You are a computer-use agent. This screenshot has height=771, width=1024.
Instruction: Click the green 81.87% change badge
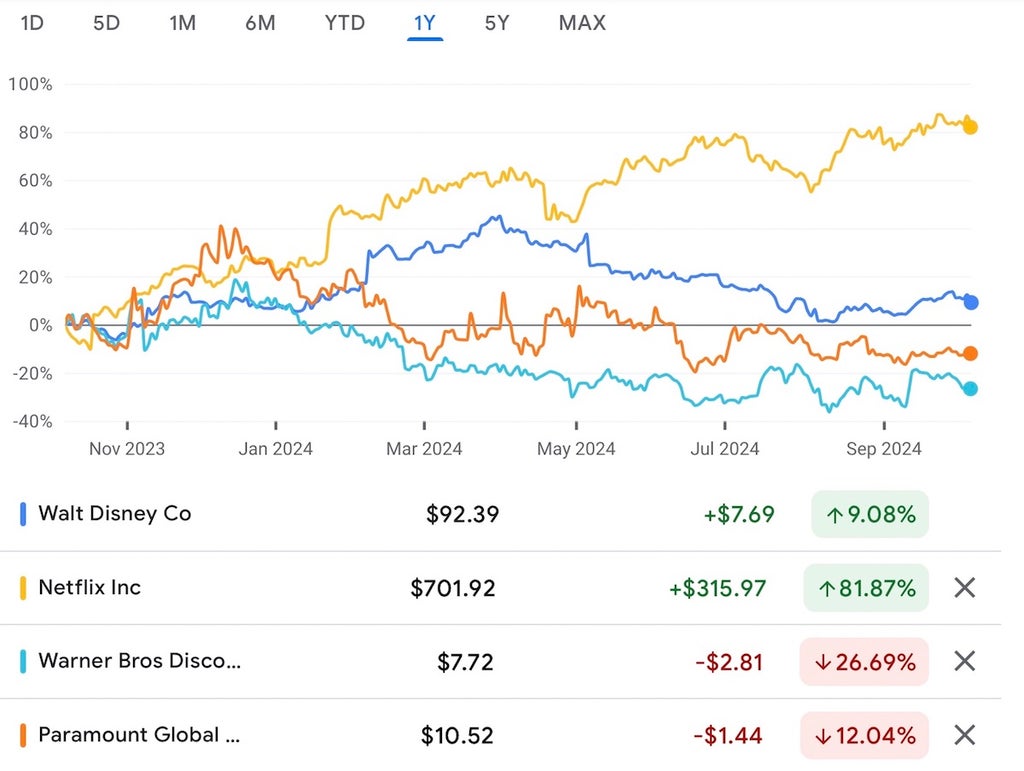tap(866, 588)
